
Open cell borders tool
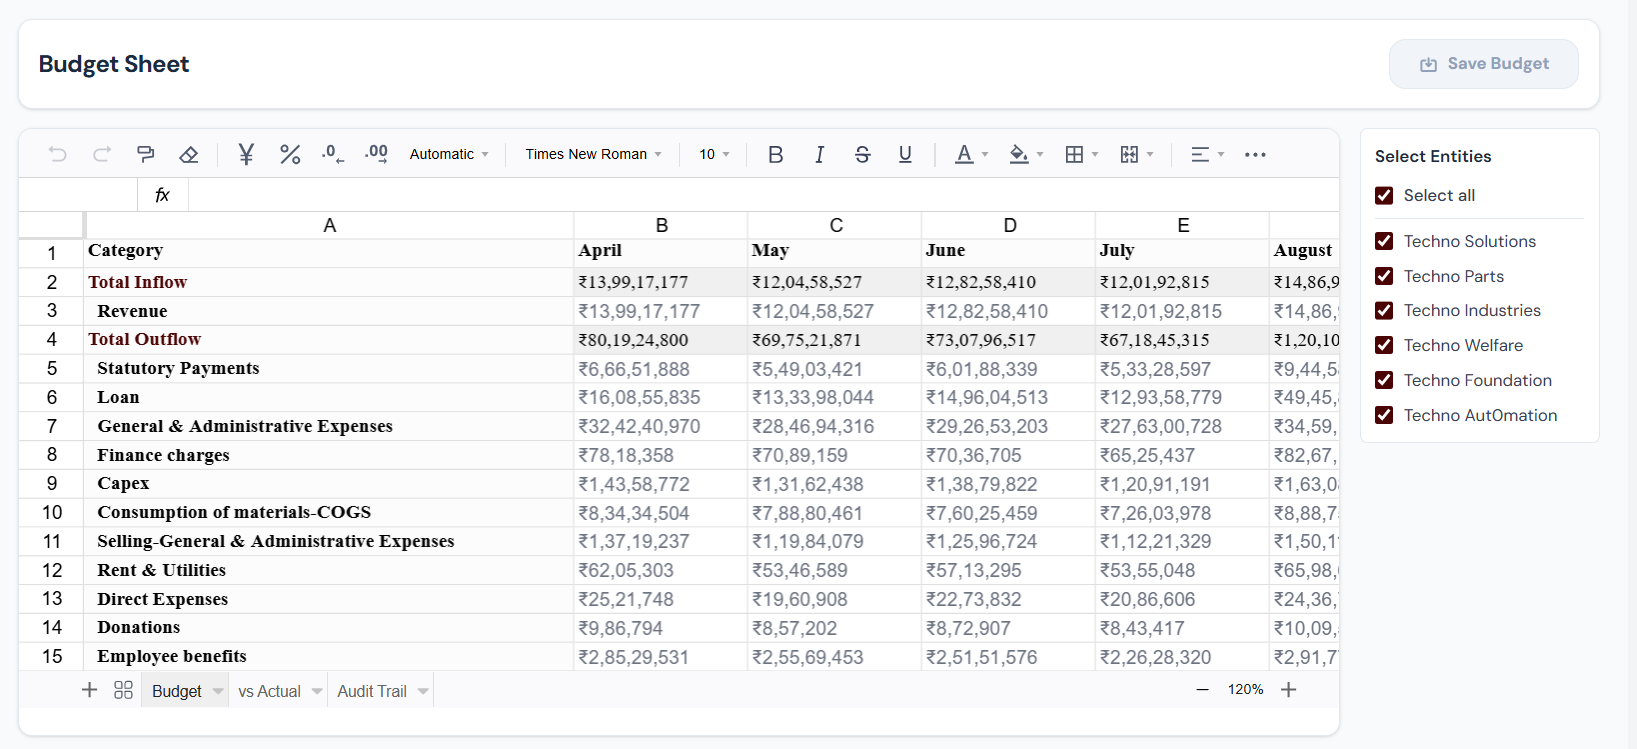tap(1074, 154)
